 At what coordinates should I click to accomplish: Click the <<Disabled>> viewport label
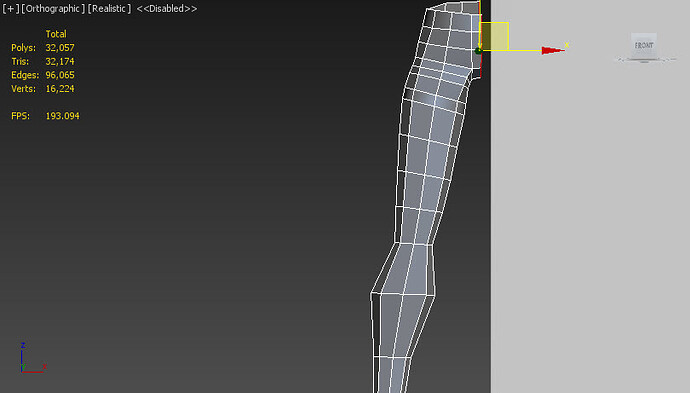tap(167, 8)
